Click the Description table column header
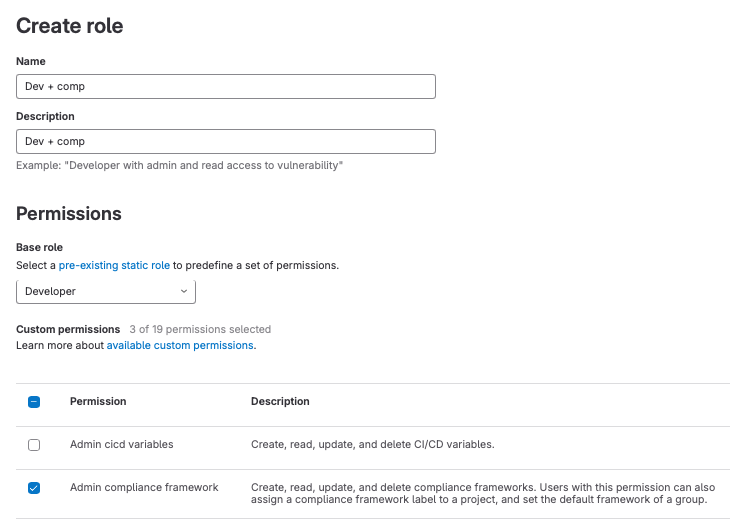Image resolution: width=738 pixels, height=521 pixels. 280,402
